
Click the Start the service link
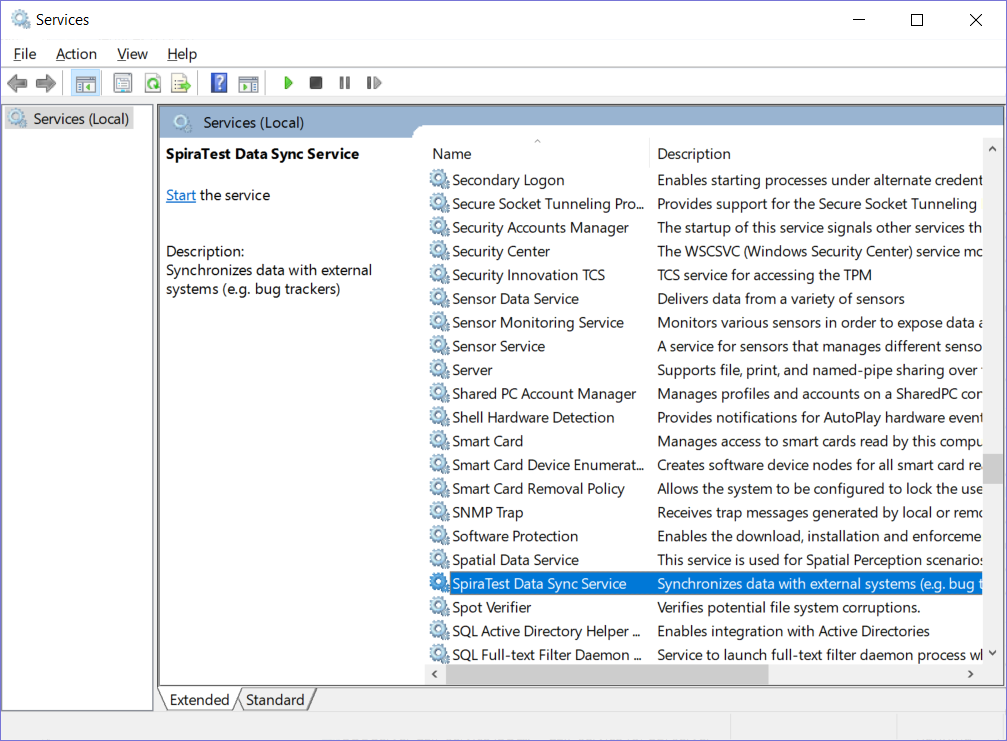coord(181,195)
